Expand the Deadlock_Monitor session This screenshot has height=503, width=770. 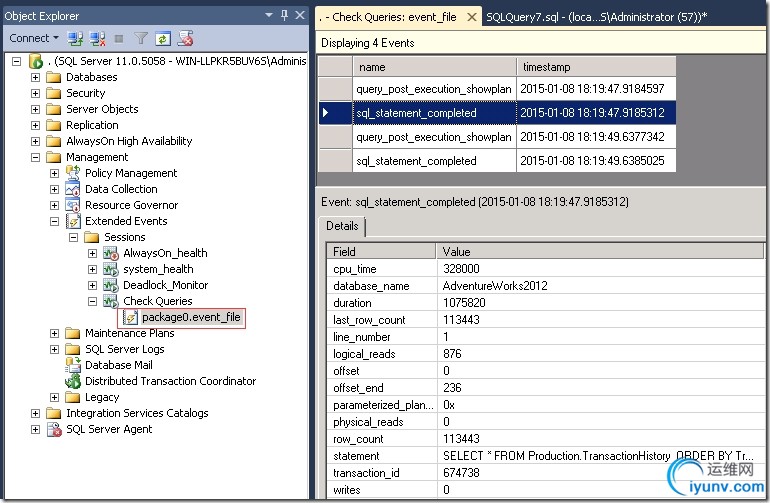click(92, 285)
